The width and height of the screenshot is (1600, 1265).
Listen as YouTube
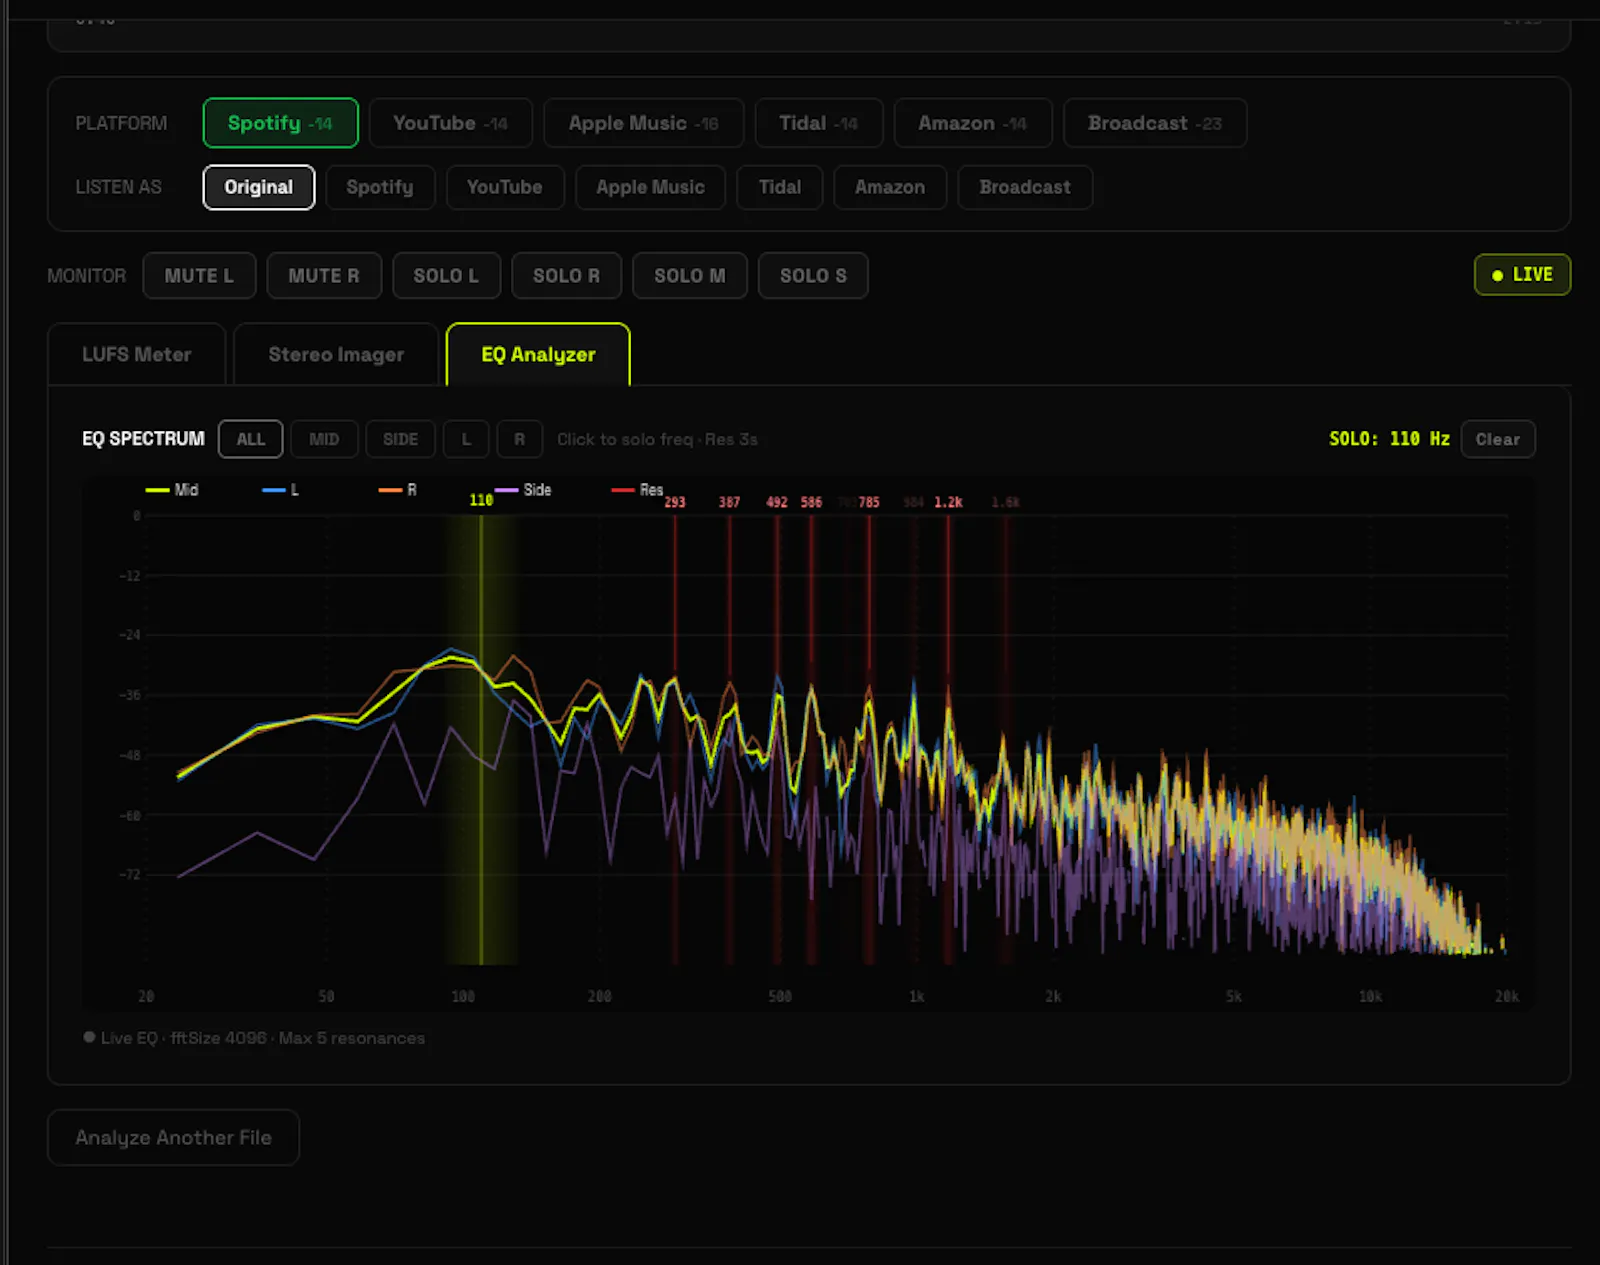coord(505,187)
